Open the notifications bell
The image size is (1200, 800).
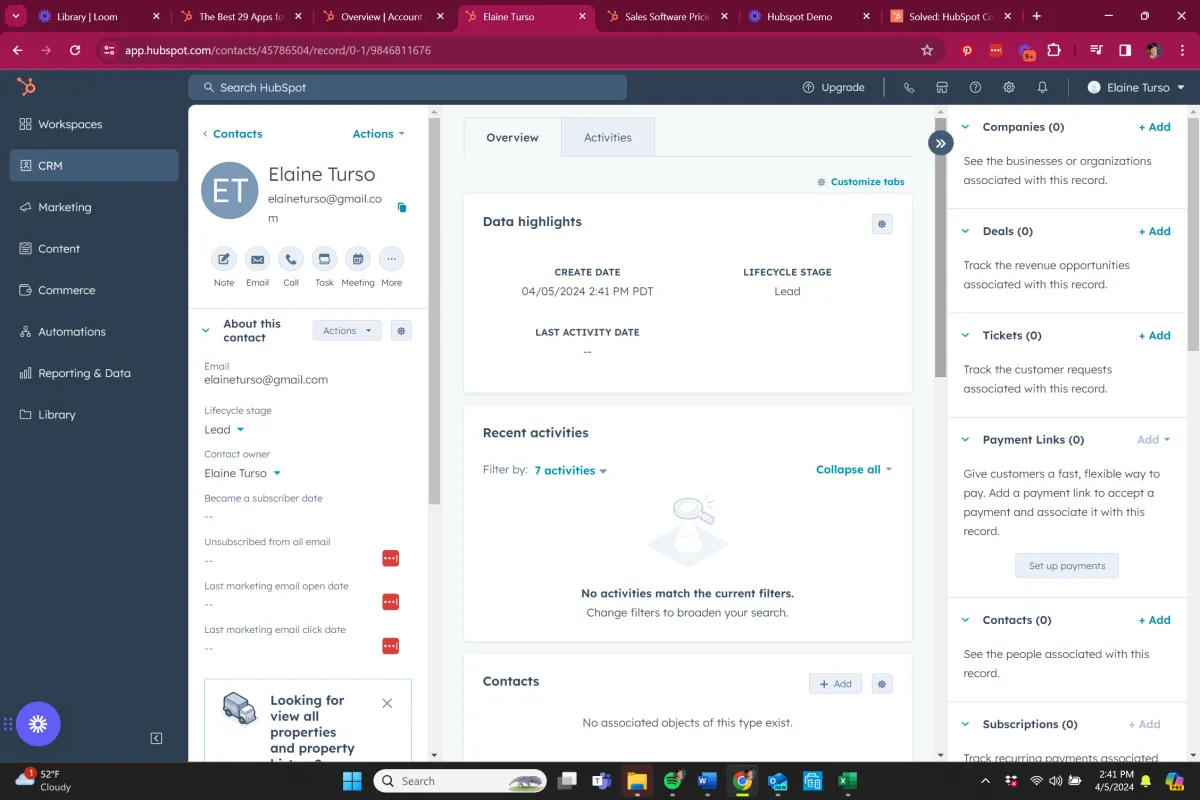1042,87
